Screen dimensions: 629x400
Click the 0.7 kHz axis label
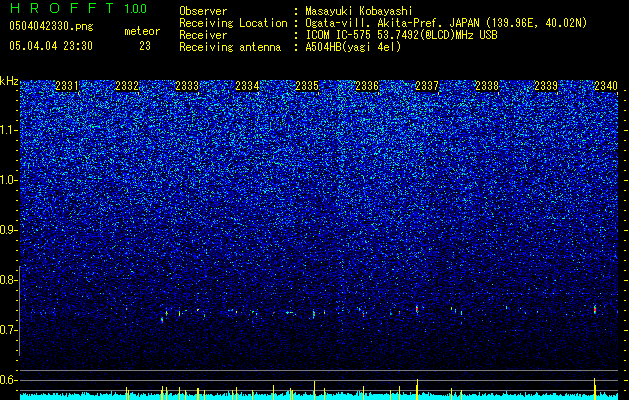9,330
